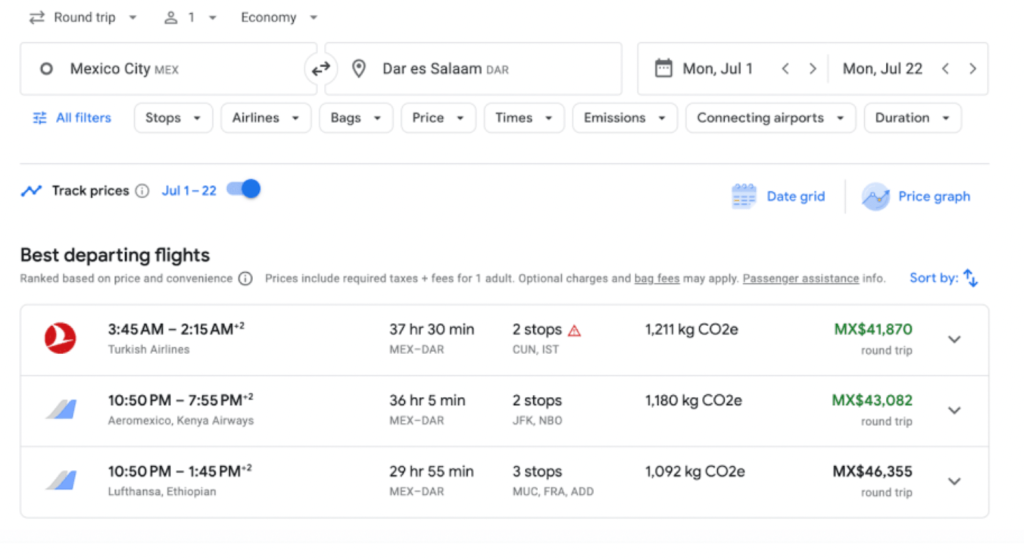Open the Stops filter
1024x559 pixels.
(173, 118)
